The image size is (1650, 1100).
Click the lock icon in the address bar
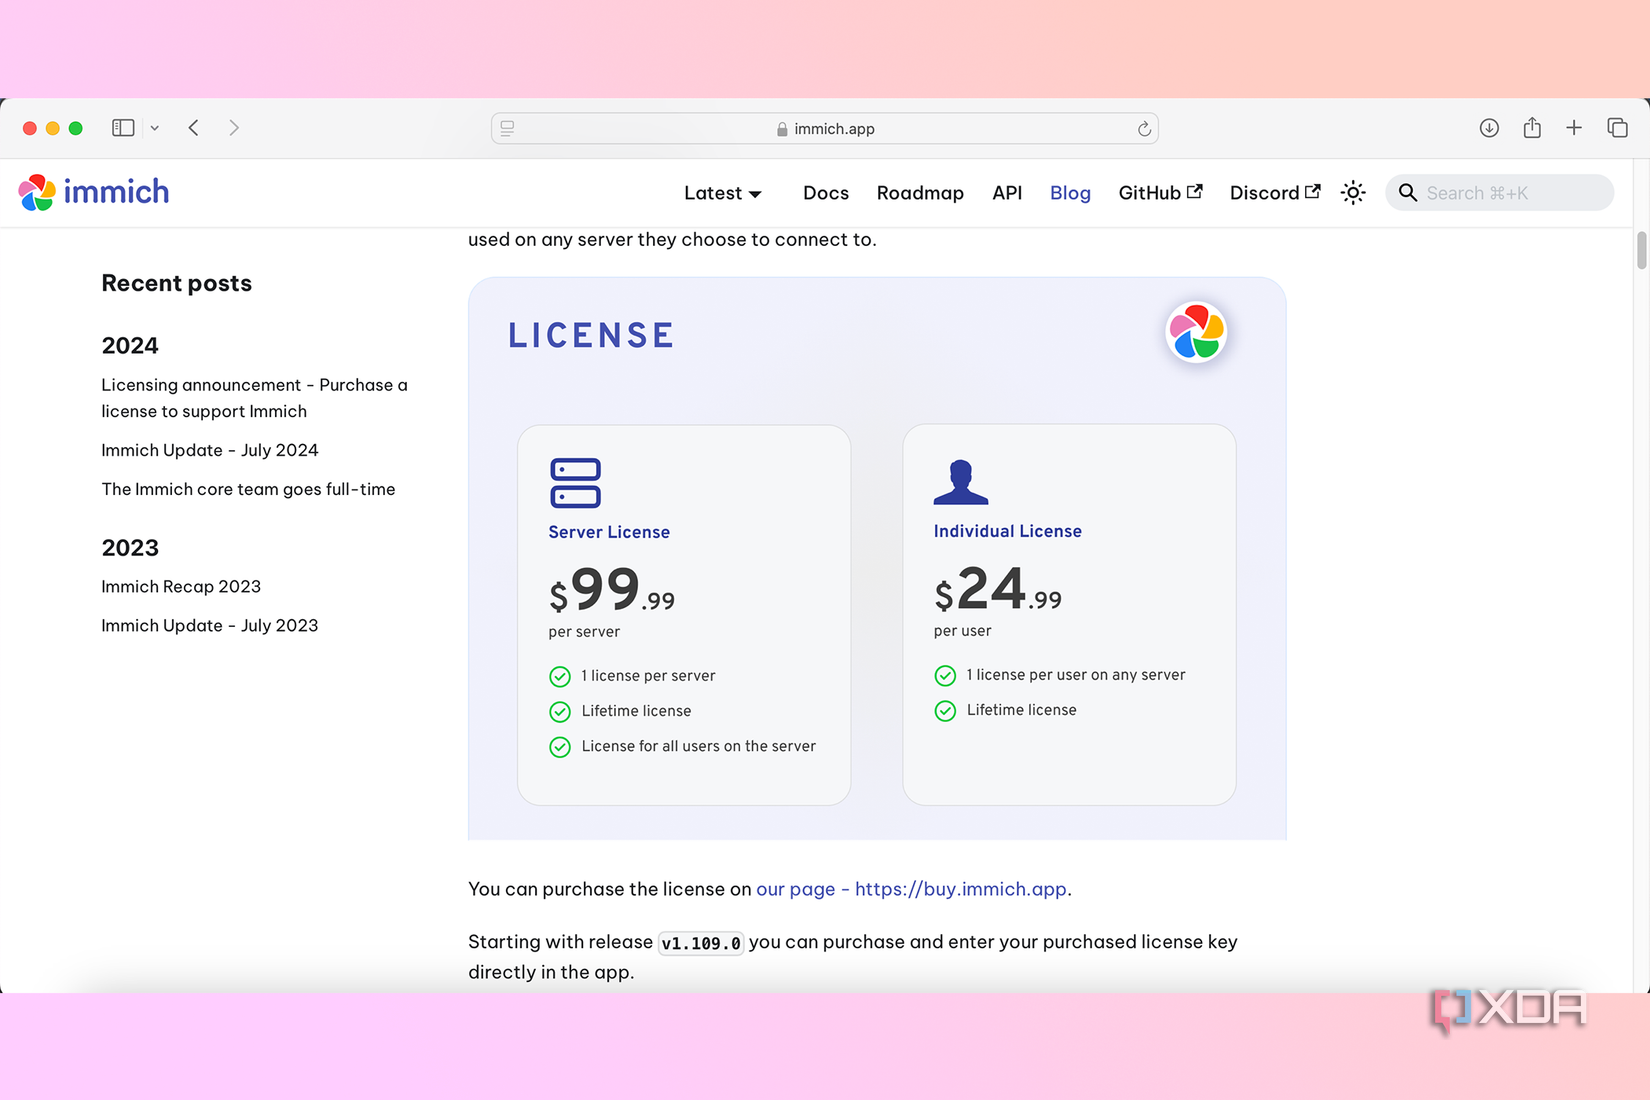(782, 129)
